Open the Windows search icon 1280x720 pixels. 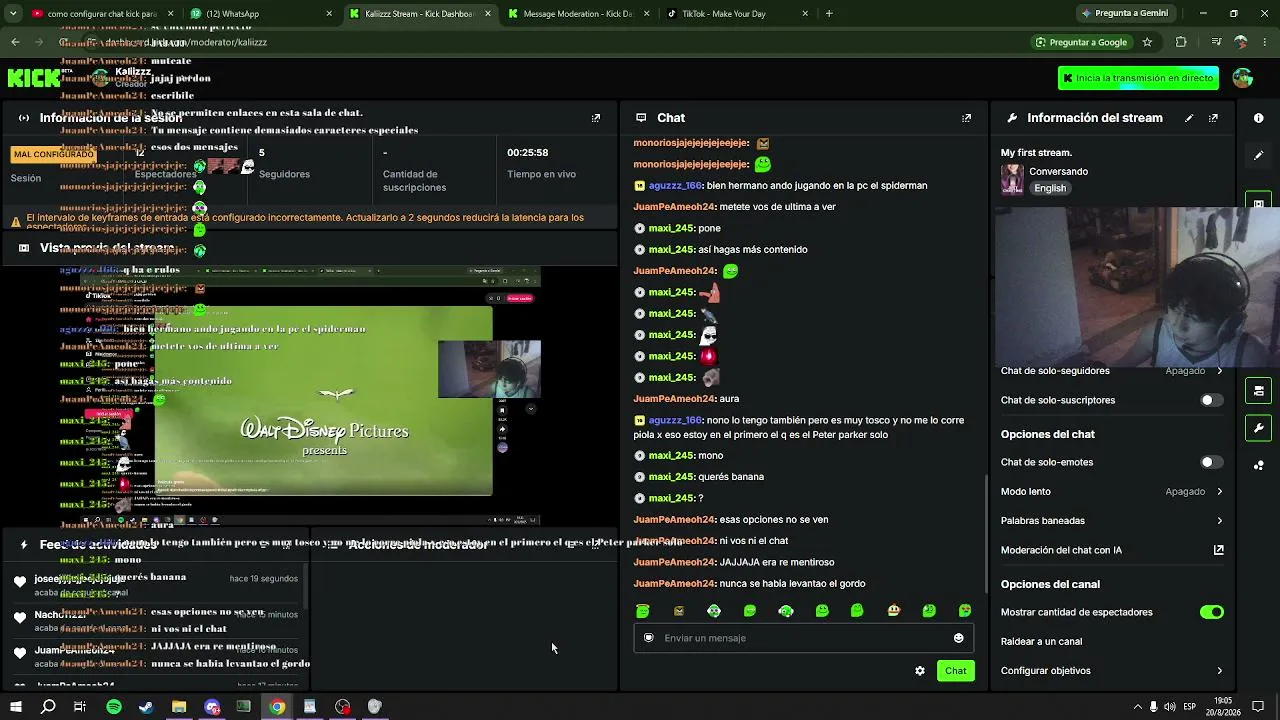(x=48, y=707)
